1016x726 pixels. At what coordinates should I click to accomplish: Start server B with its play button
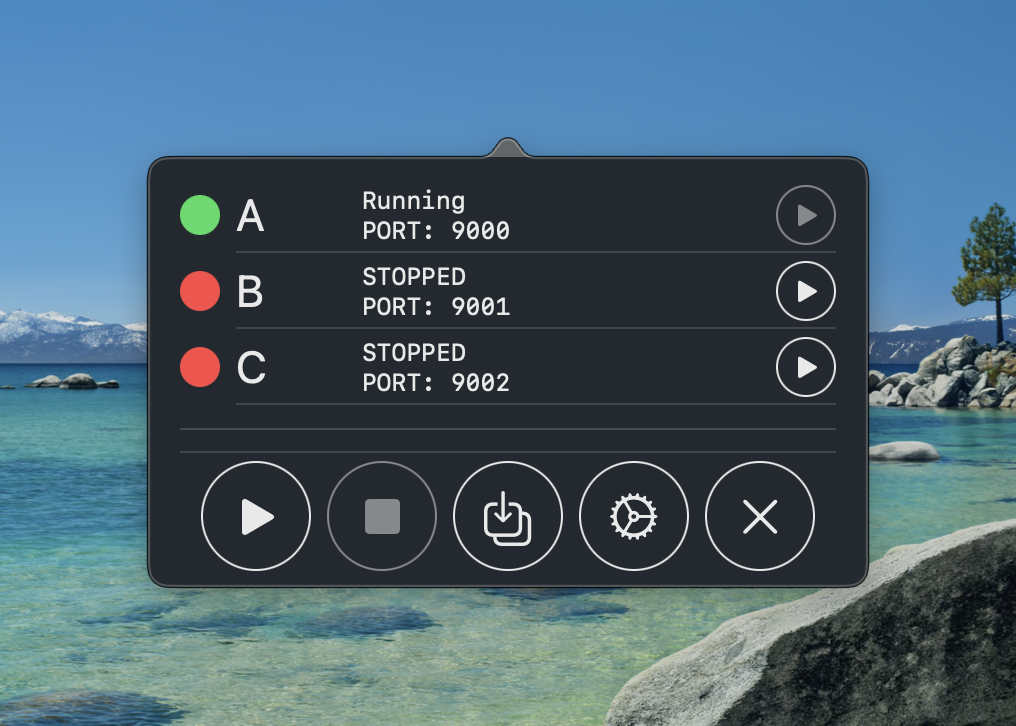point(806,291)
